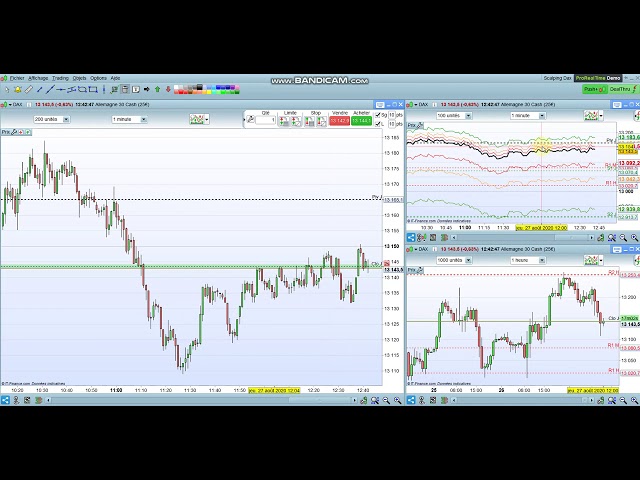The height and width of the screenshot is (480, 640).
Task: Zoom out magnifier under hourly chart
Action: click(623, 400)
